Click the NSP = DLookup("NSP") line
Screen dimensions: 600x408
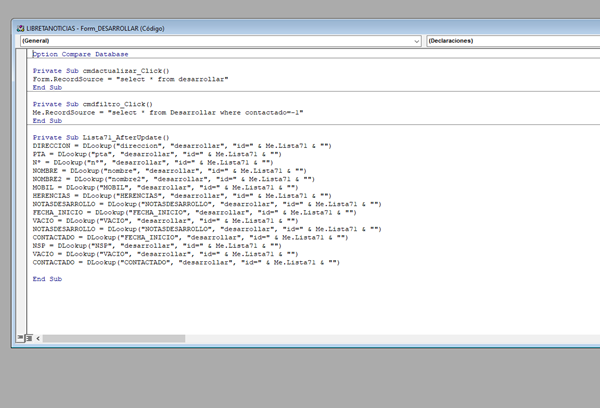point(157,246)
